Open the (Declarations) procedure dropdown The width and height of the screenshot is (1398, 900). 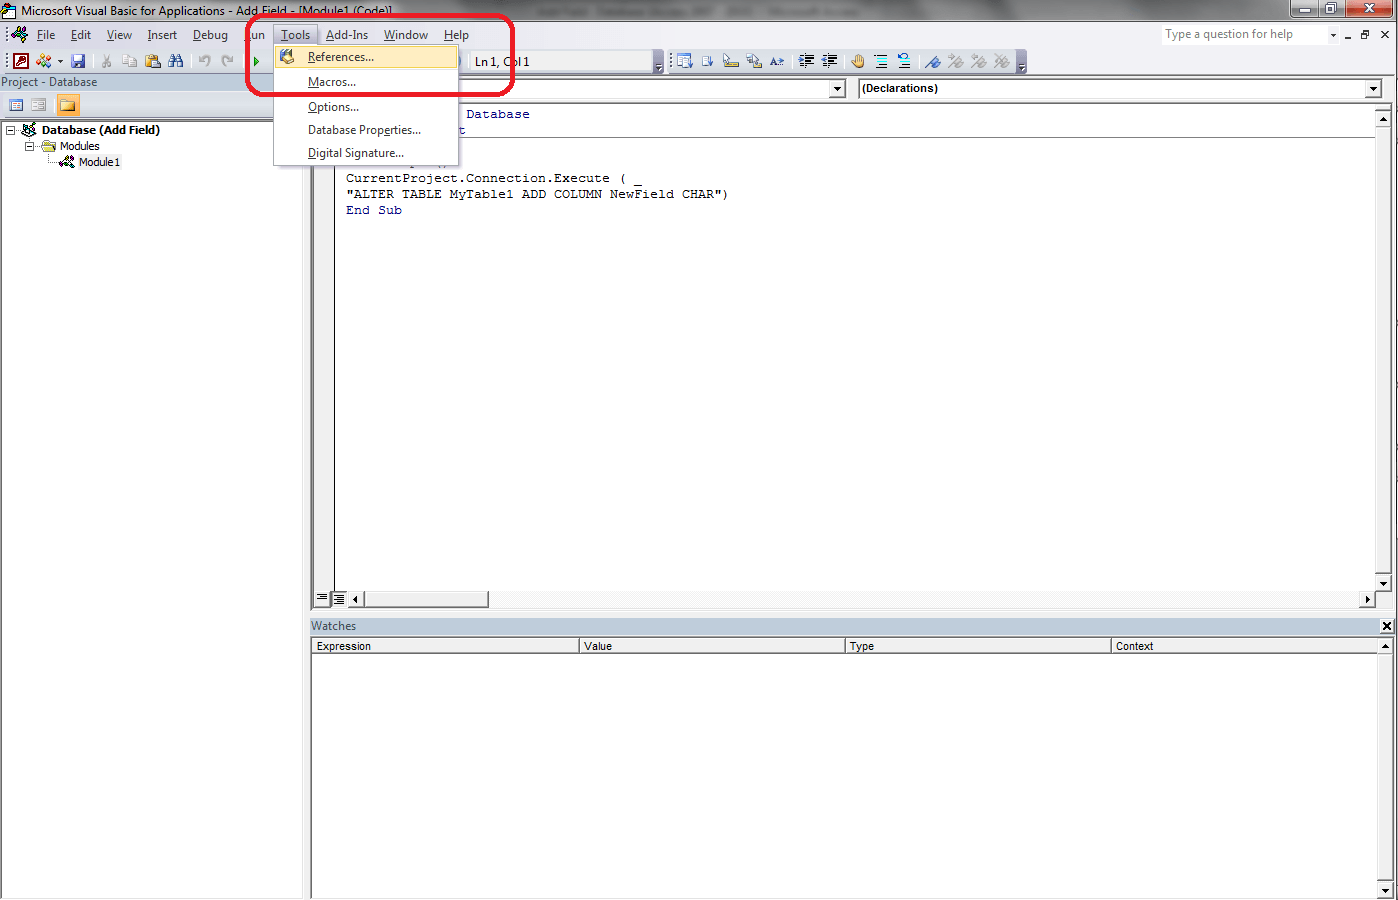pos(1374,89)
